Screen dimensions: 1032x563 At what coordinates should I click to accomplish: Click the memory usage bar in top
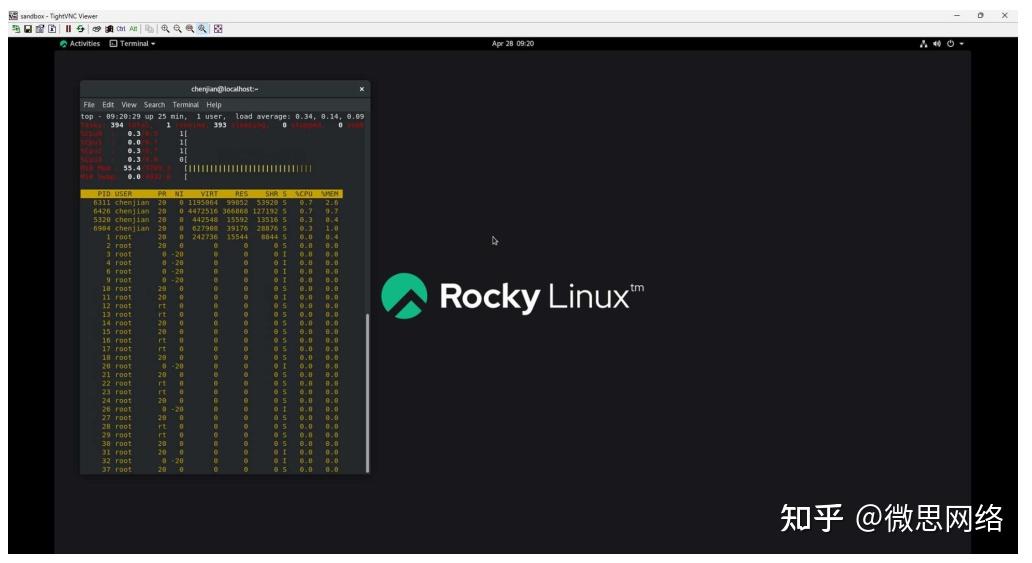249,169
